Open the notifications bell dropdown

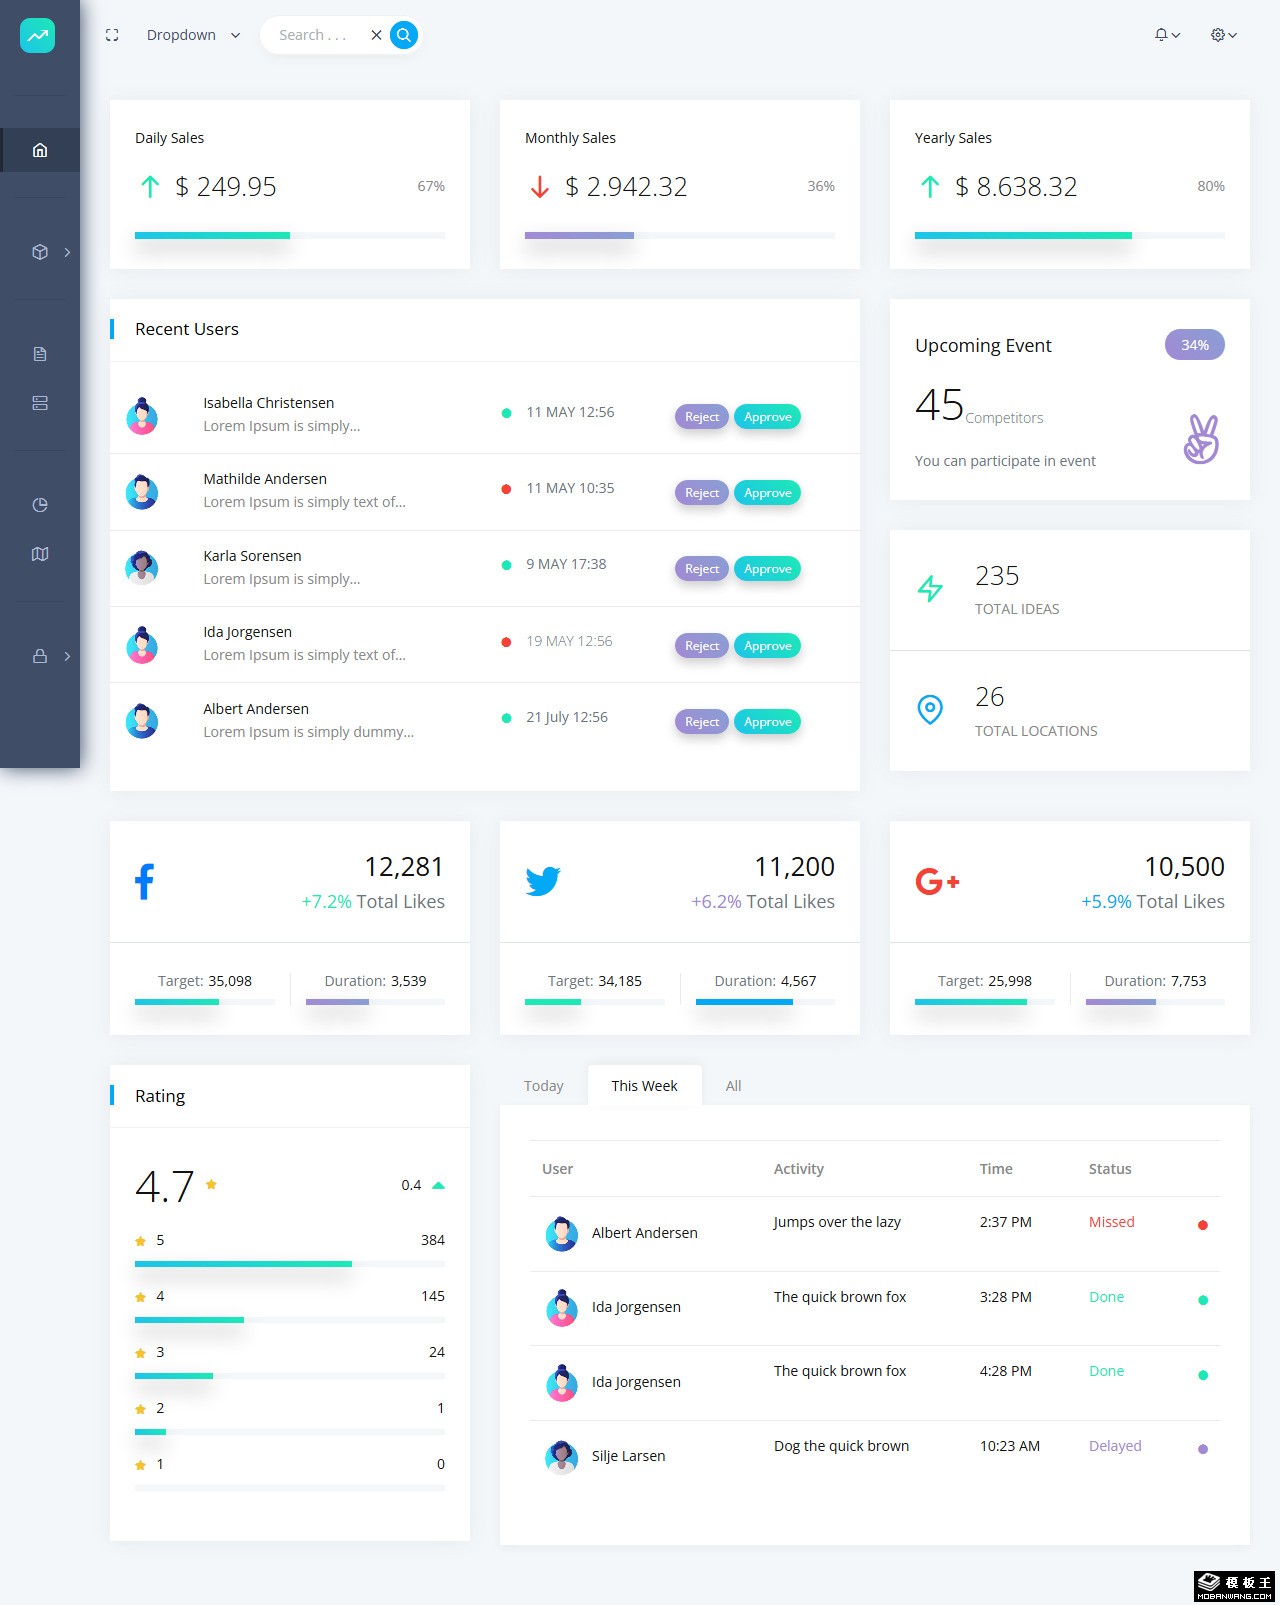point(1167,35)
